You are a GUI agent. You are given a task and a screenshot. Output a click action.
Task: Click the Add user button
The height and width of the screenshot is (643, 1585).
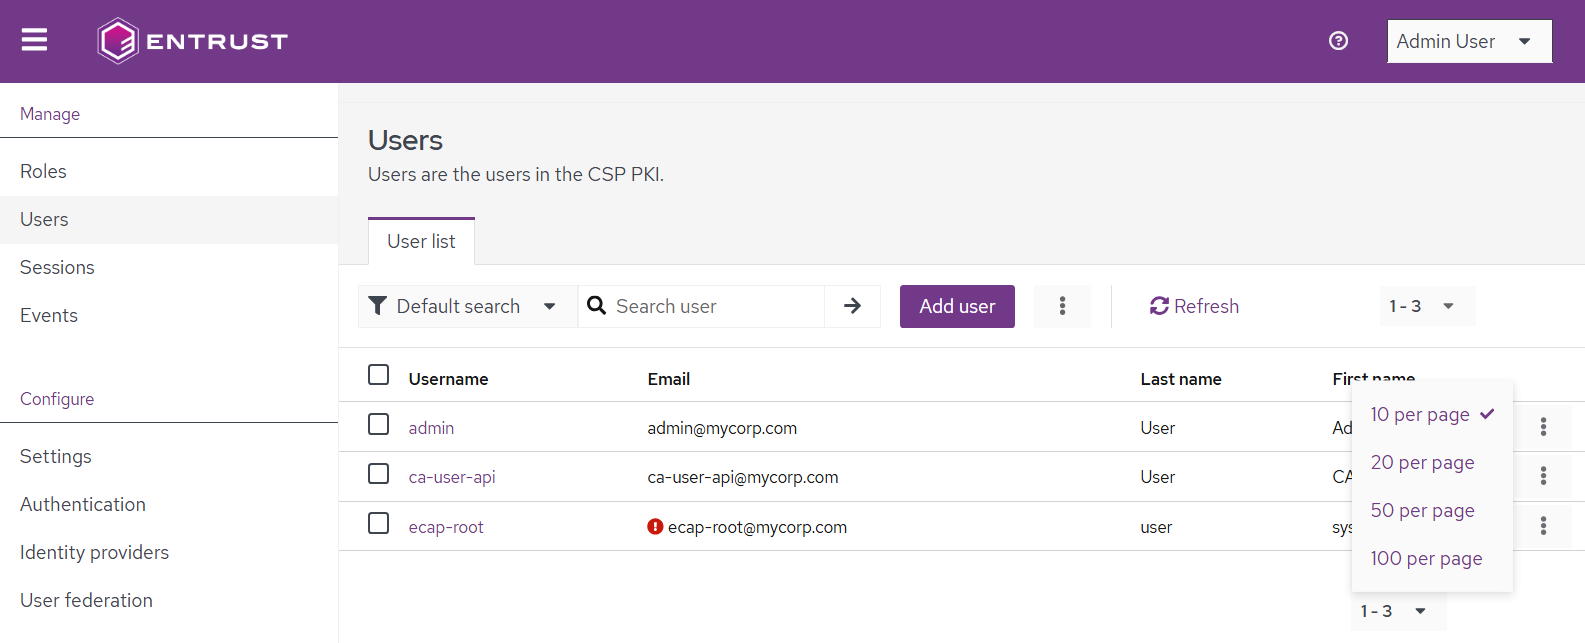click(957, 306)
